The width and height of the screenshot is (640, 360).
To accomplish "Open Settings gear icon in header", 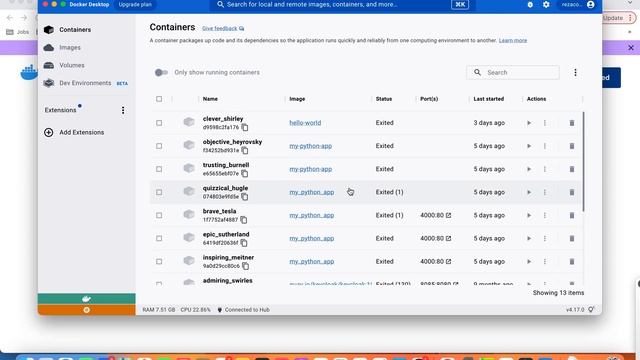I will click(546, 4).
